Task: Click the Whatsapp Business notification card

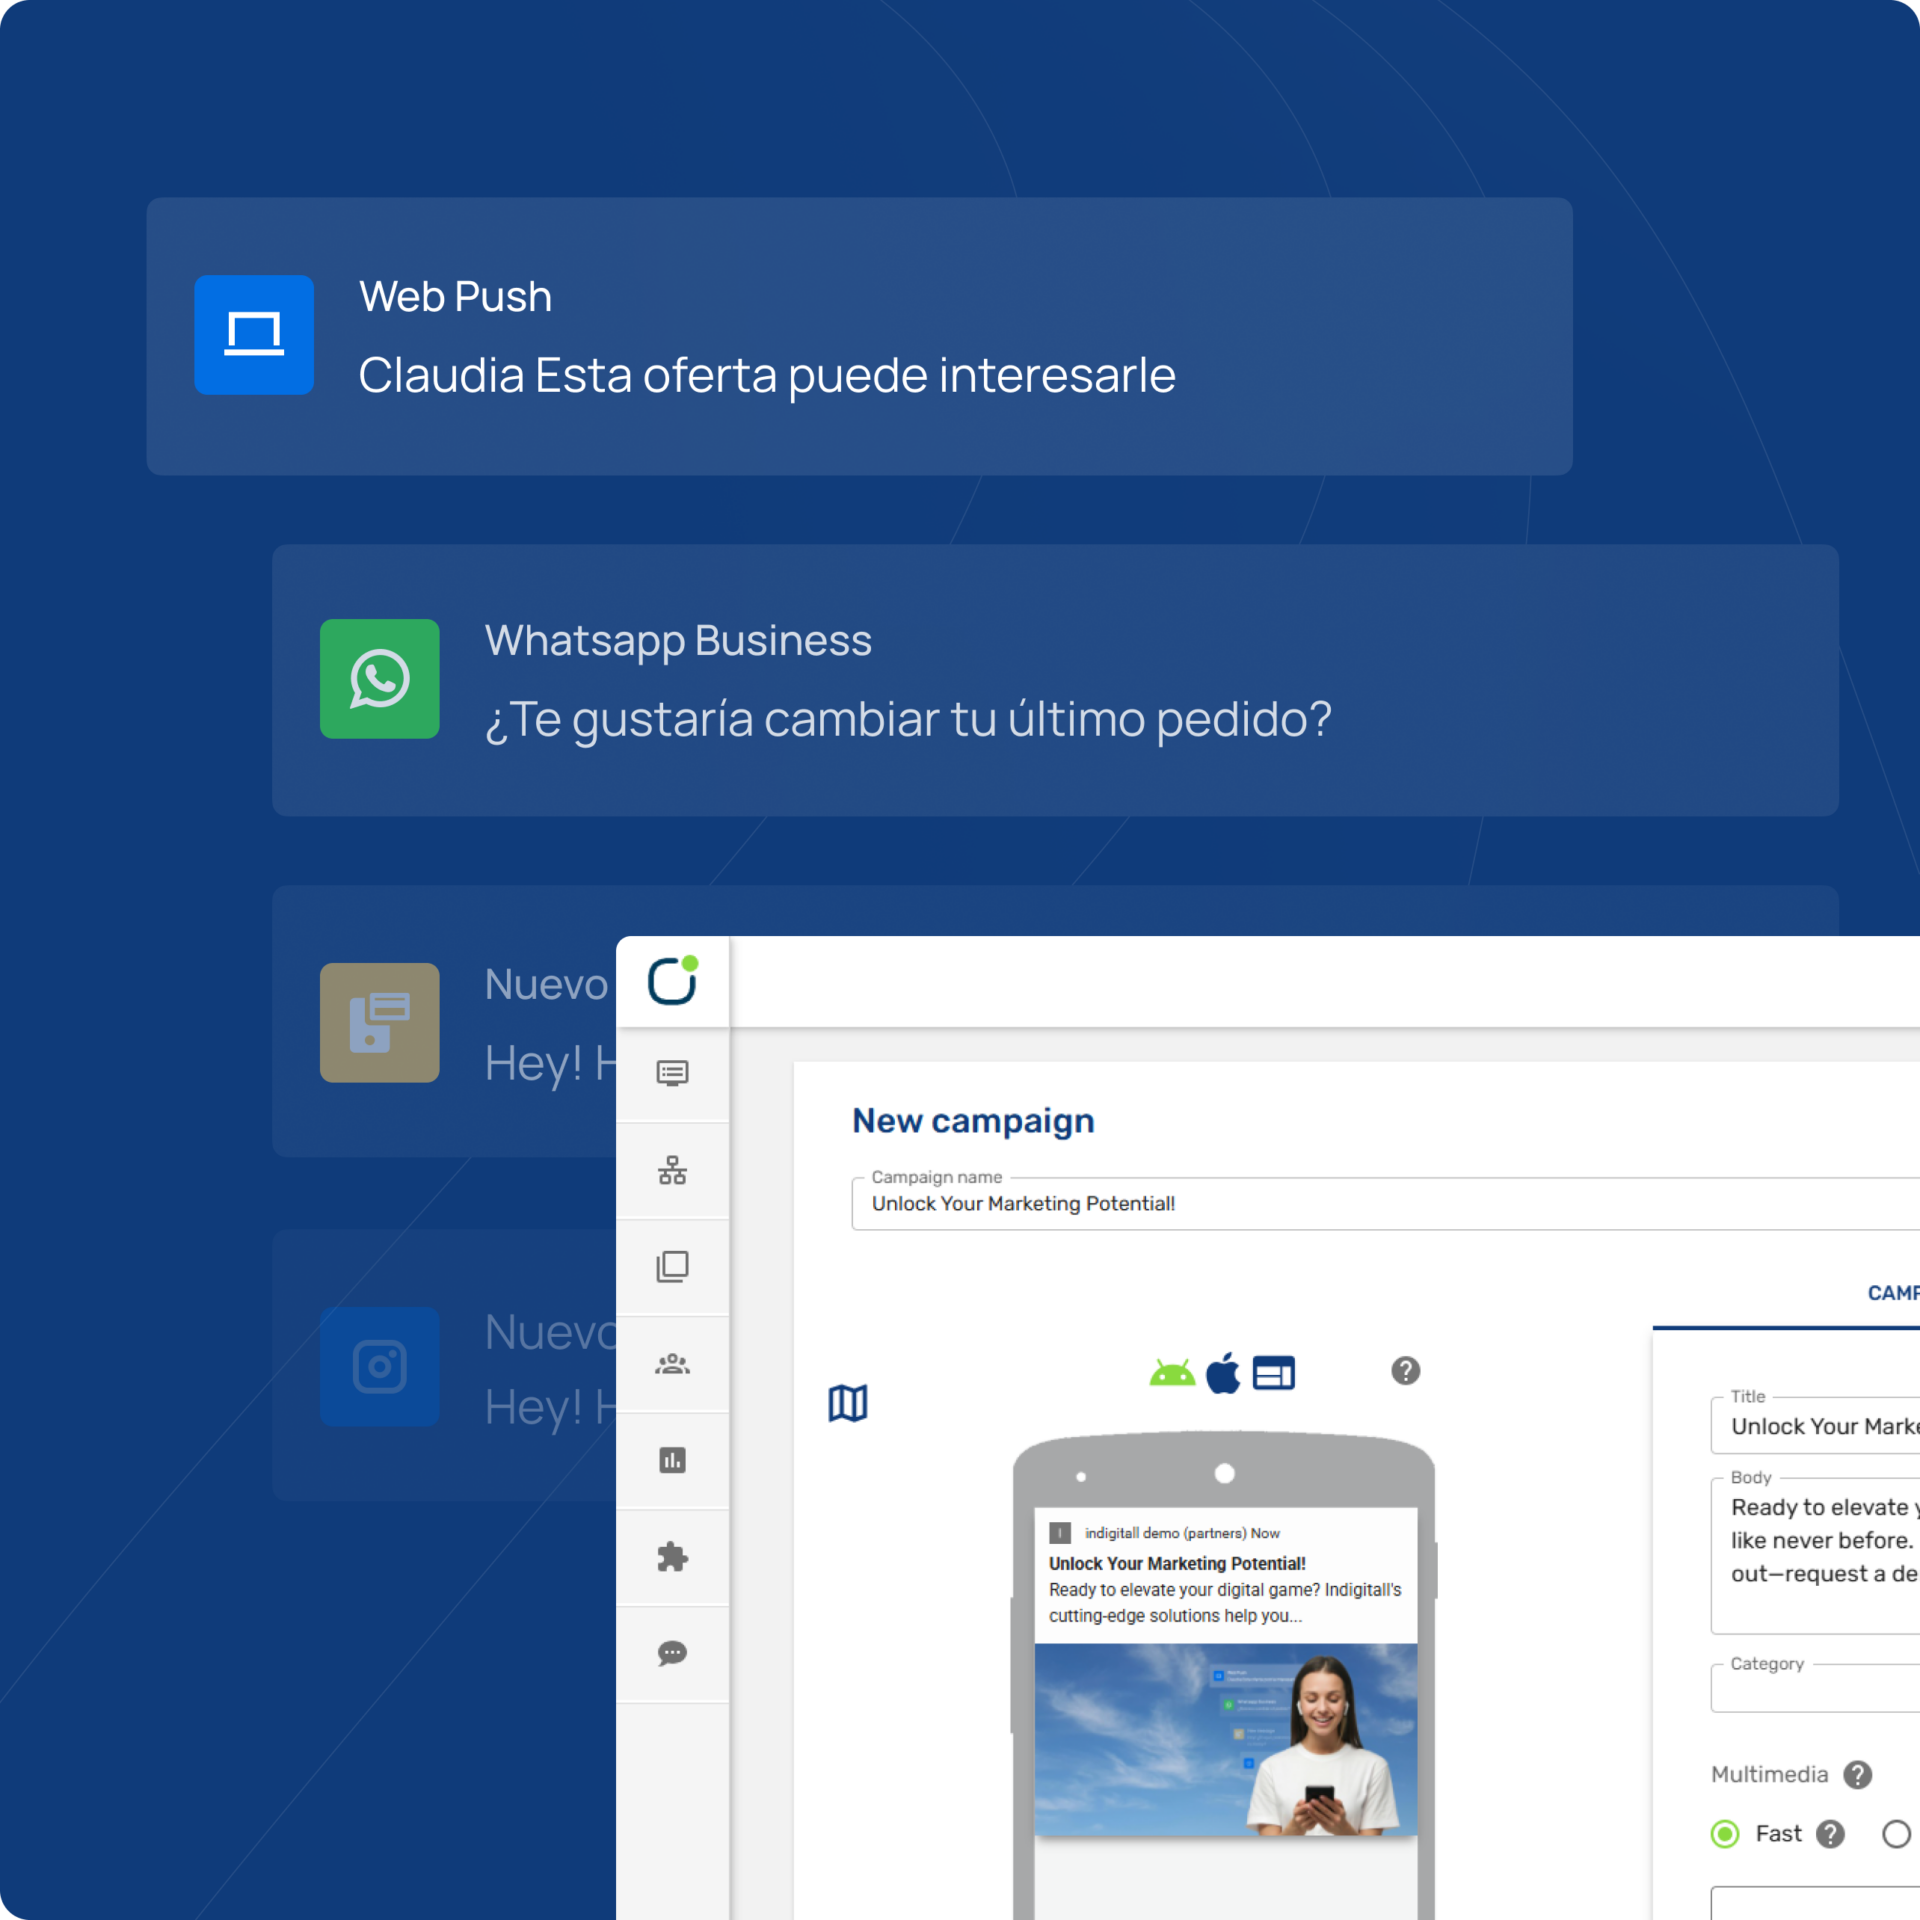Action: [1050, 680]
